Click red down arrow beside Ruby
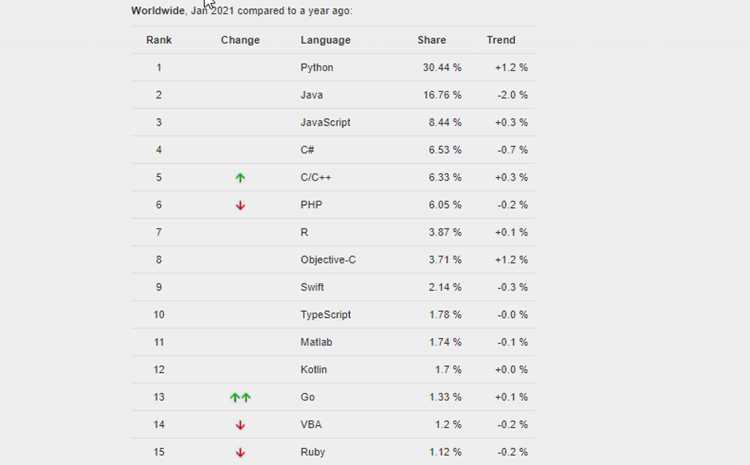750x465 pixels. (240, 452)
